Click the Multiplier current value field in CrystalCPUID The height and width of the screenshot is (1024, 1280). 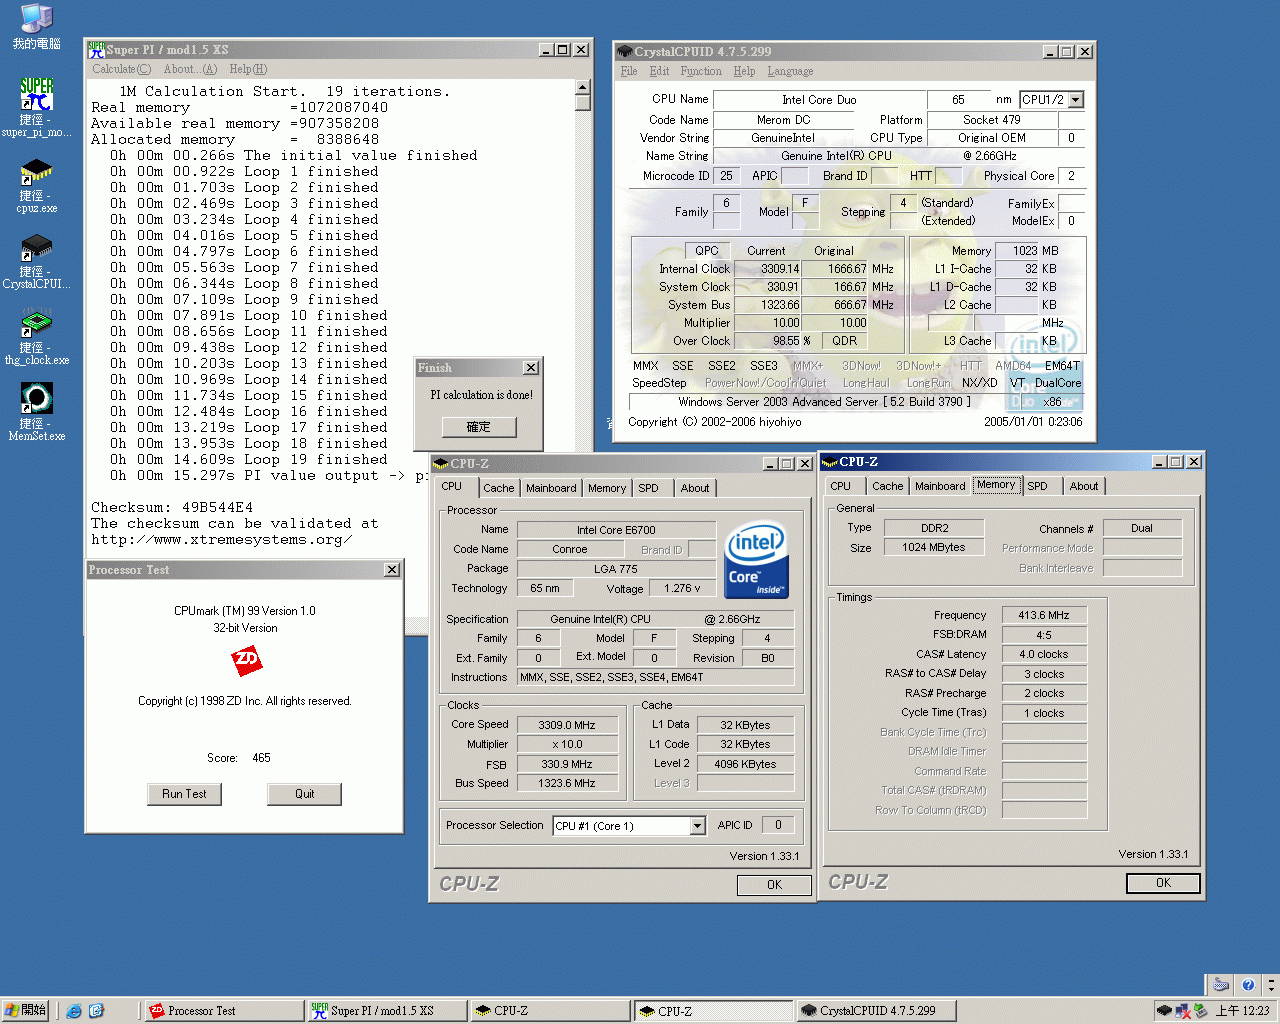coord(768,323)
